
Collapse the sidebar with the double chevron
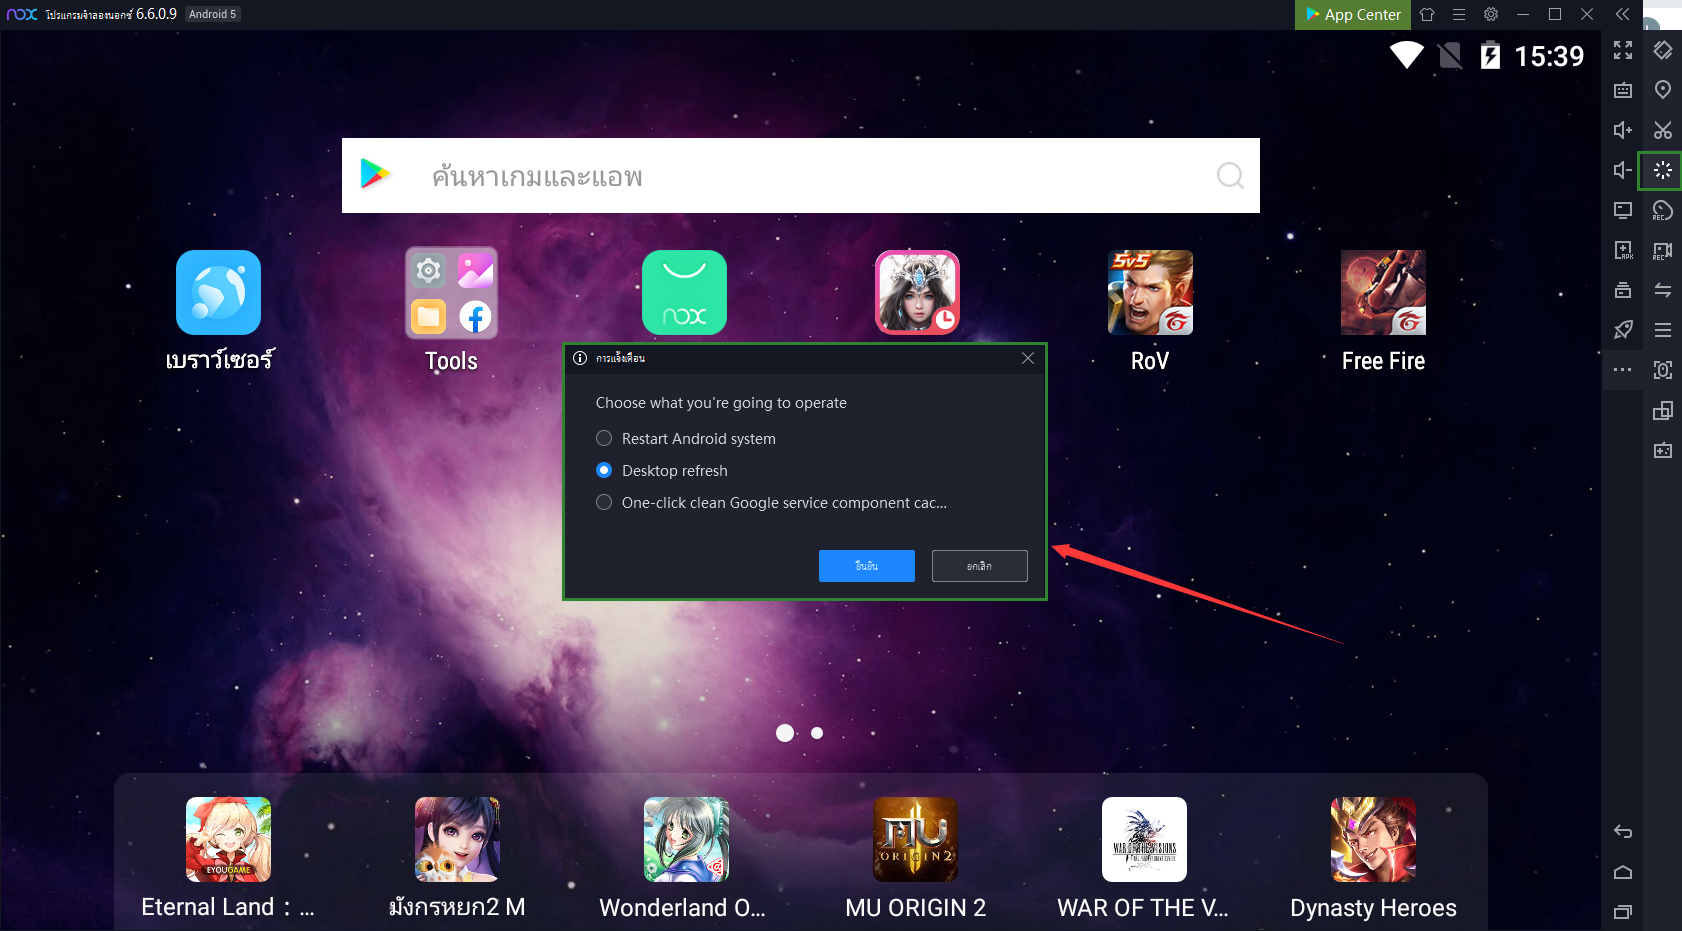[x=1622, y=14]
